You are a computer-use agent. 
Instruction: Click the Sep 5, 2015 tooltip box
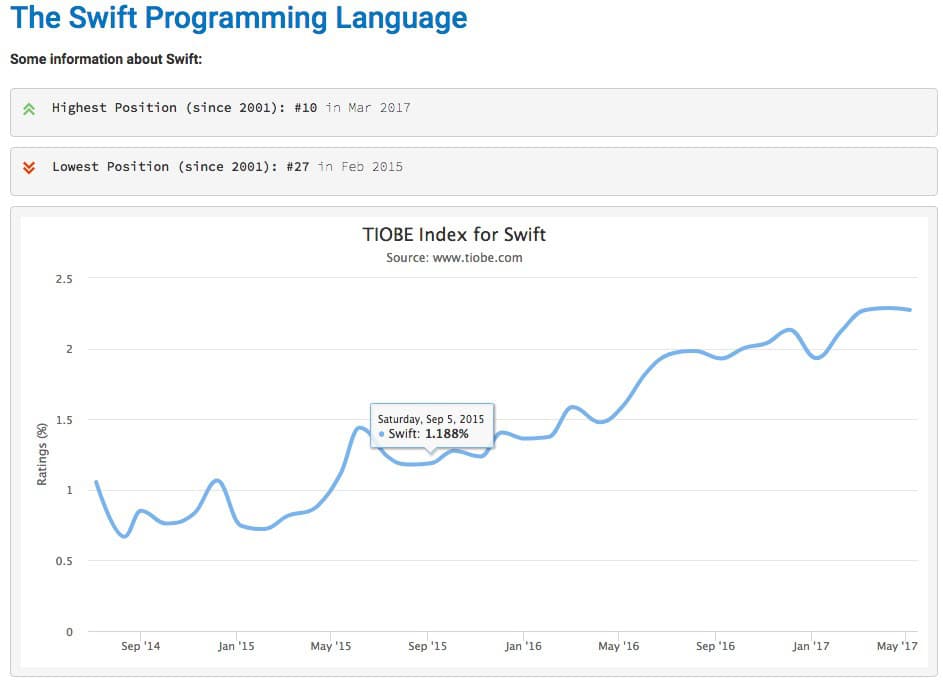432,426
